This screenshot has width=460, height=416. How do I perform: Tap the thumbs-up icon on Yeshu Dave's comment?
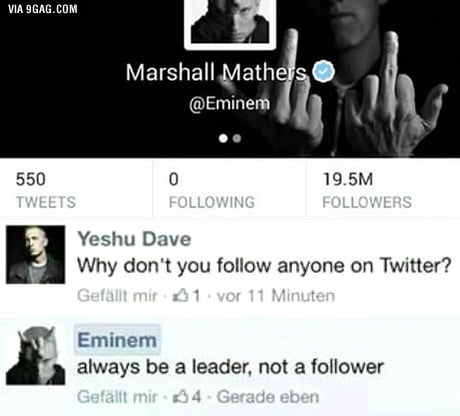pos(180,295)
